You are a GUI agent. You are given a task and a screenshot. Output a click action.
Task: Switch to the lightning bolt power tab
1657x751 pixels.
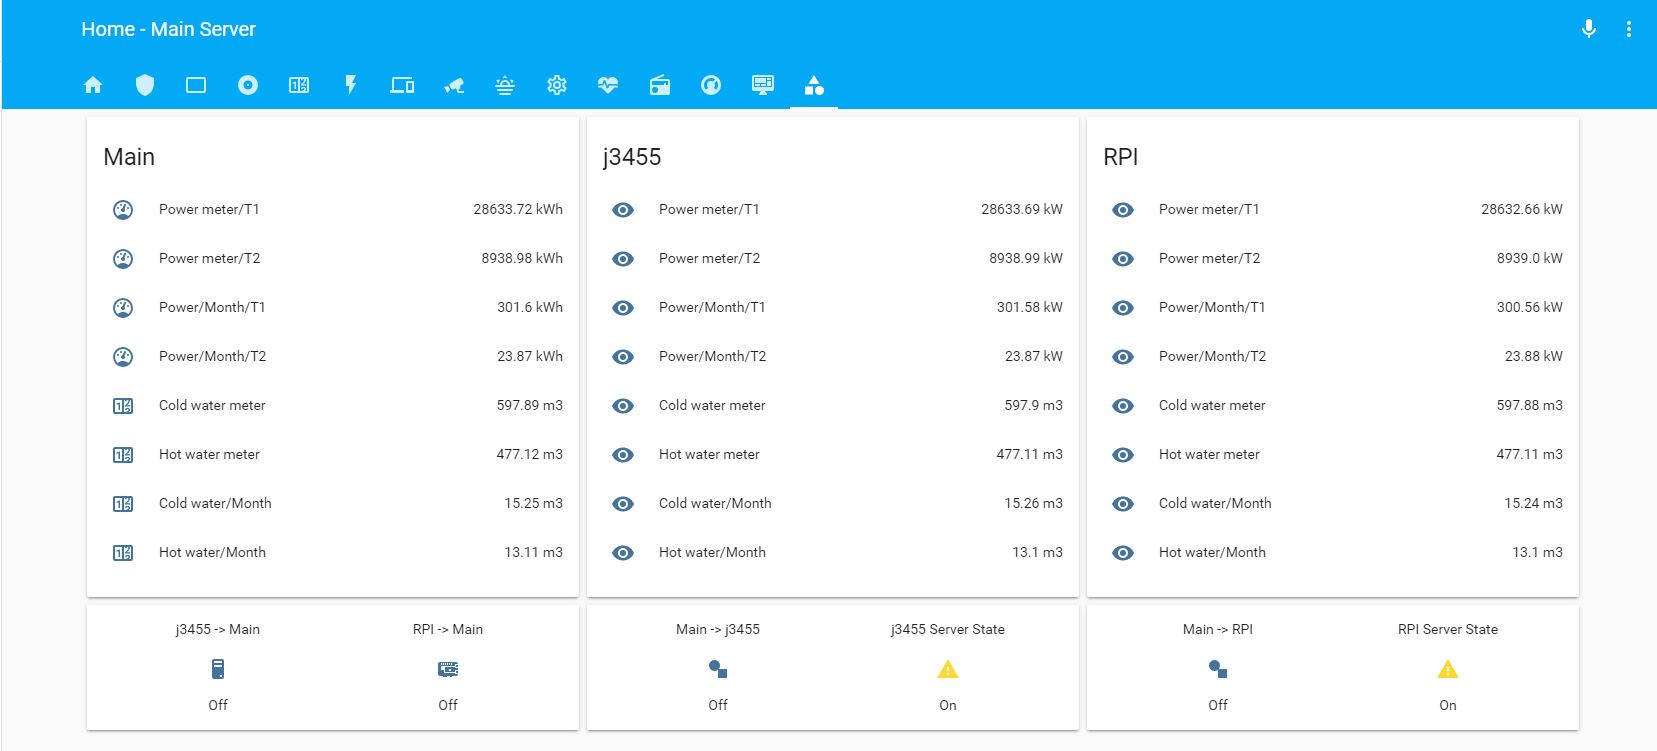351,85
